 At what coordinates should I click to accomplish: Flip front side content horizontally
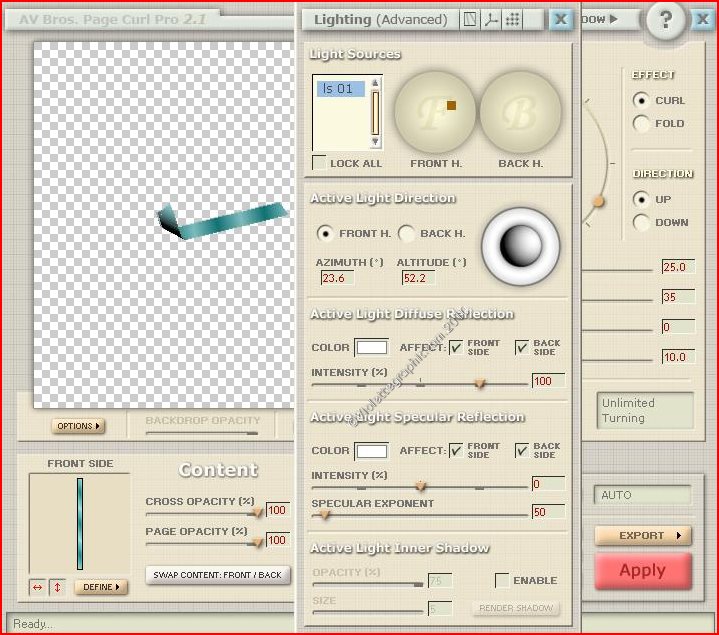(38, 587)
